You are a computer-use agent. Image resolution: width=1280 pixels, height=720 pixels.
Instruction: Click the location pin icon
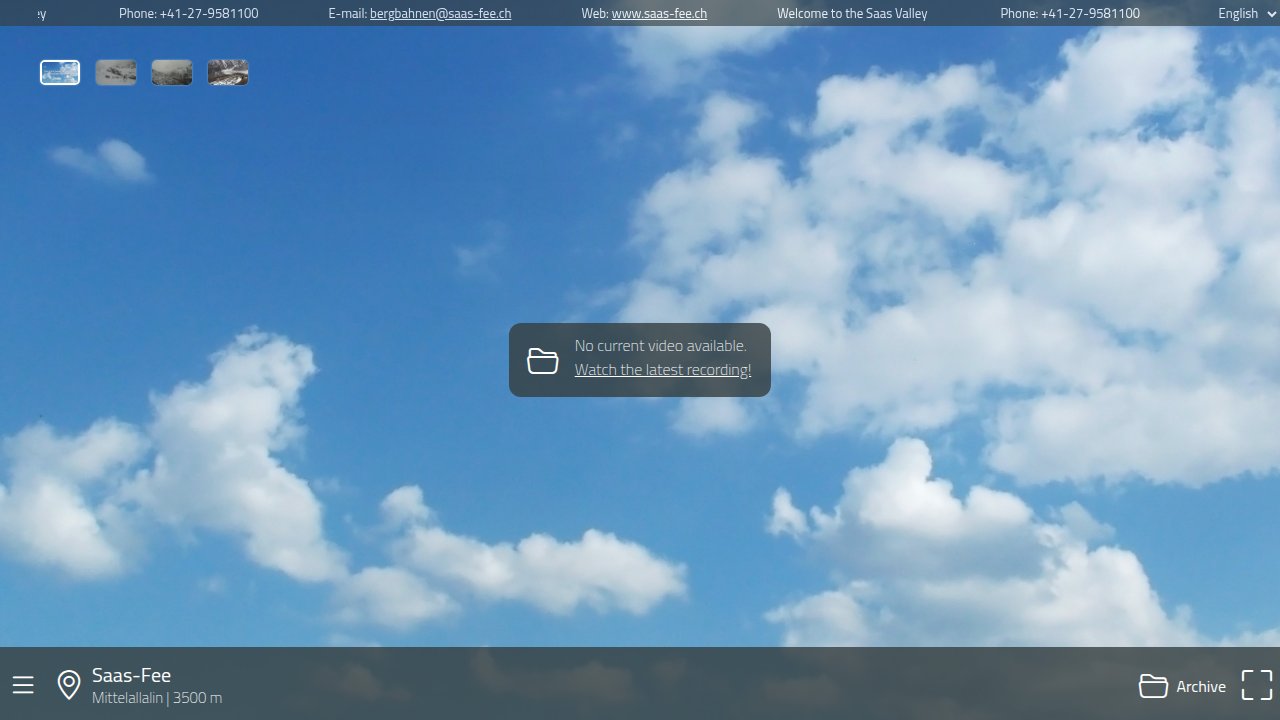point(69,685)
